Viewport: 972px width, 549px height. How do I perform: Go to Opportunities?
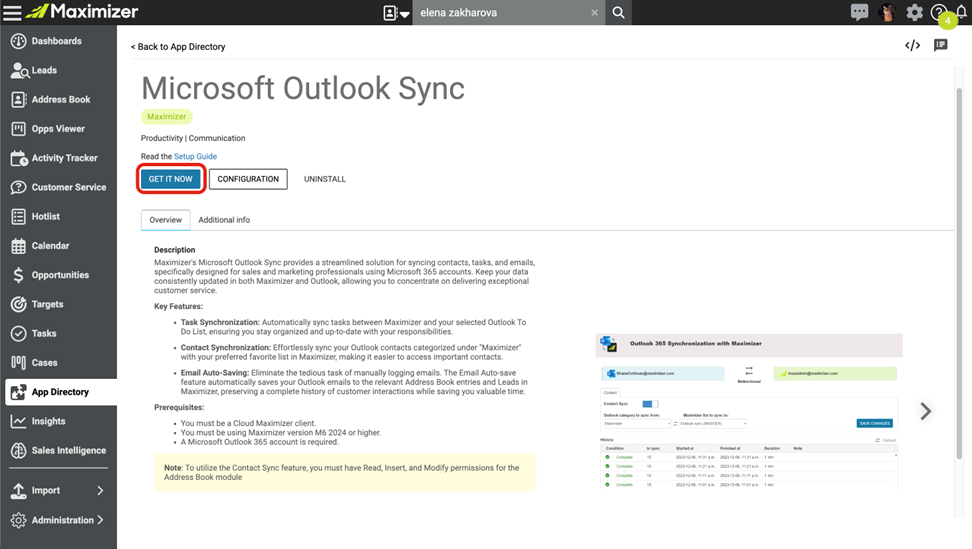(x=58, y=275)
